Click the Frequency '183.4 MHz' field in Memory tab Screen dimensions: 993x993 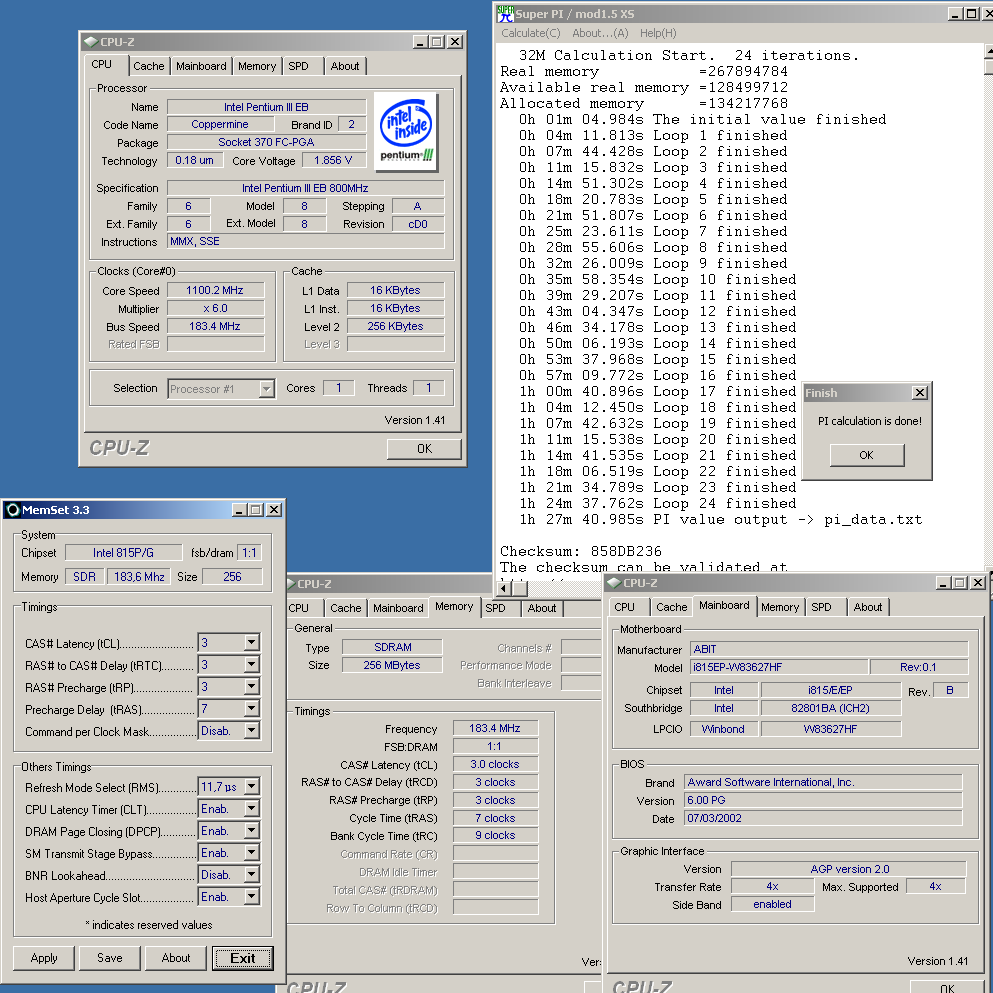(495, 728)
